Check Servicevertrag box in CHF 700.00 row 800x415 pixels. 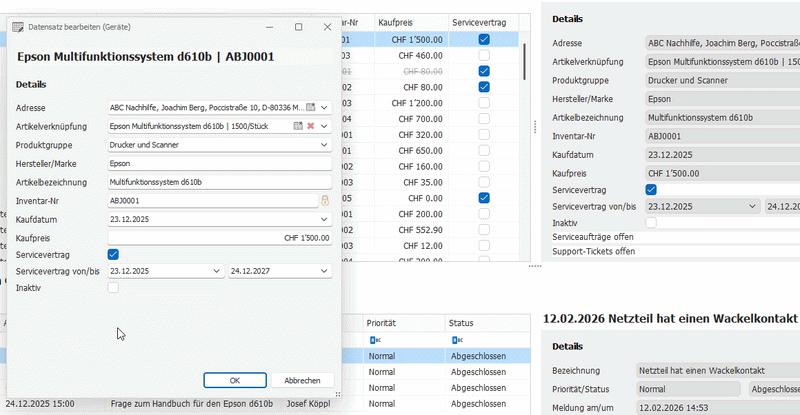[484, 118]
